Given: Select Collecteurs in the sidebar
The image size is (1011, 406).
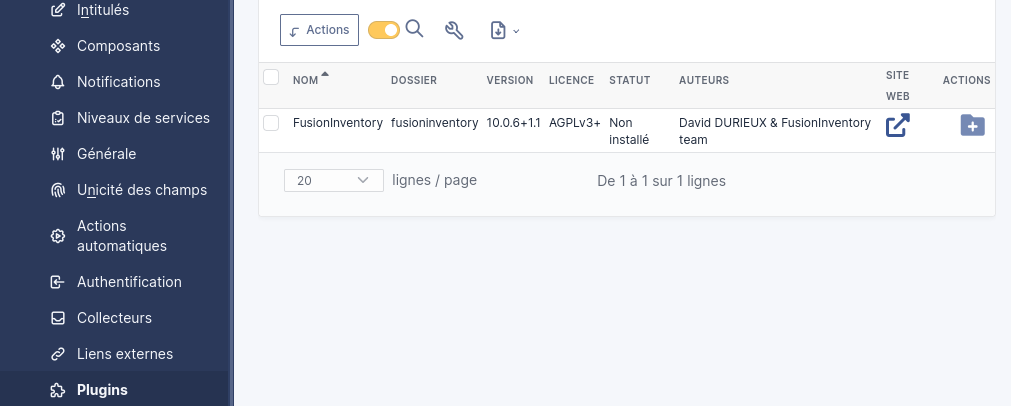Looking at the screenshot, I should click(114, 318).
